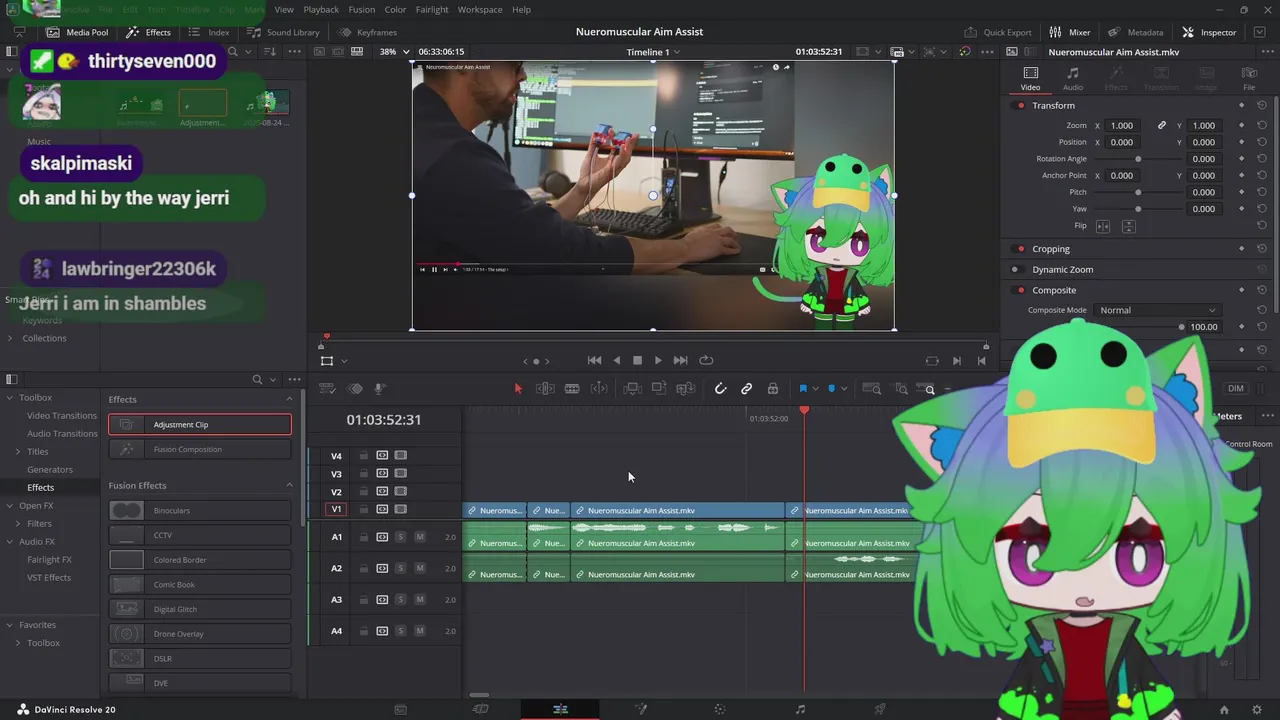
Task: Open the Timeline 1 name dropdown
Action: tap(653, 51)
